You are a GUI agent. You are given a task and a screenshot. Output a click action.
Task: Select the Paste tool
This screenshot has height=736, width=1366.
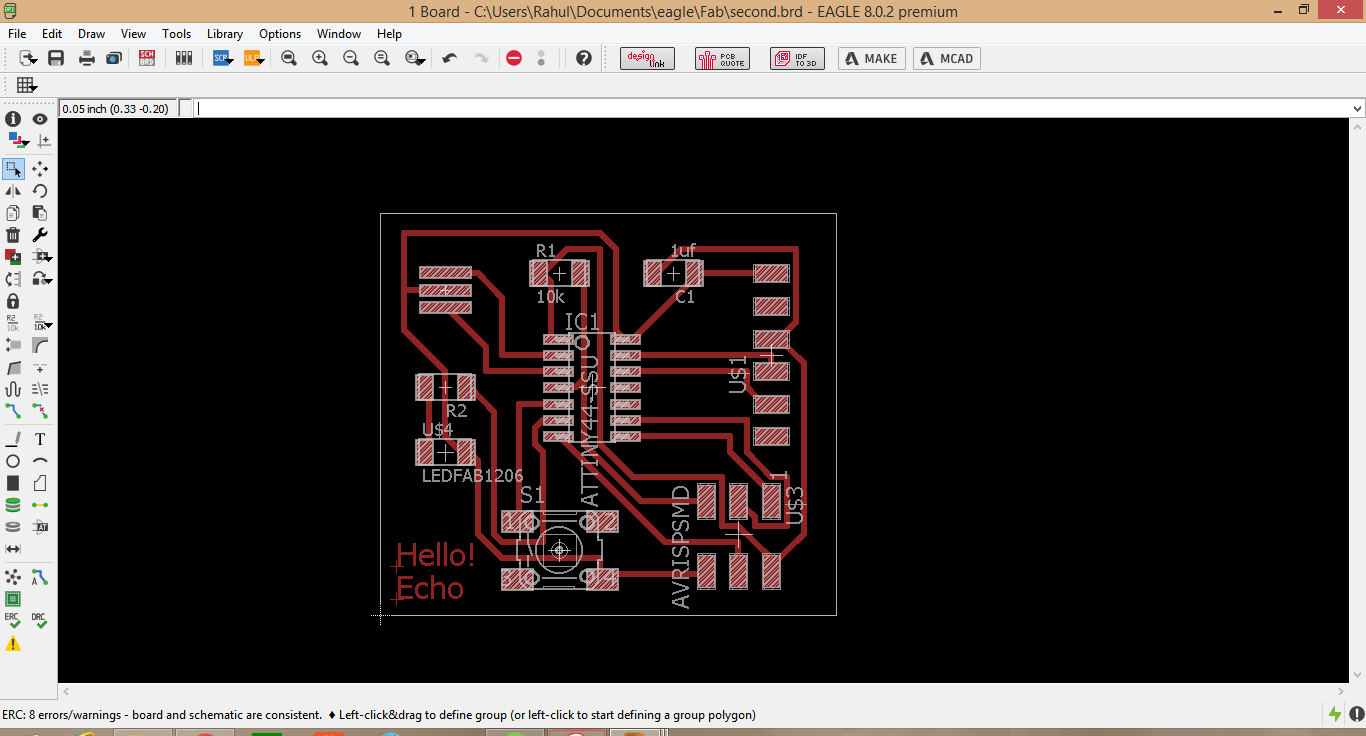40,213
